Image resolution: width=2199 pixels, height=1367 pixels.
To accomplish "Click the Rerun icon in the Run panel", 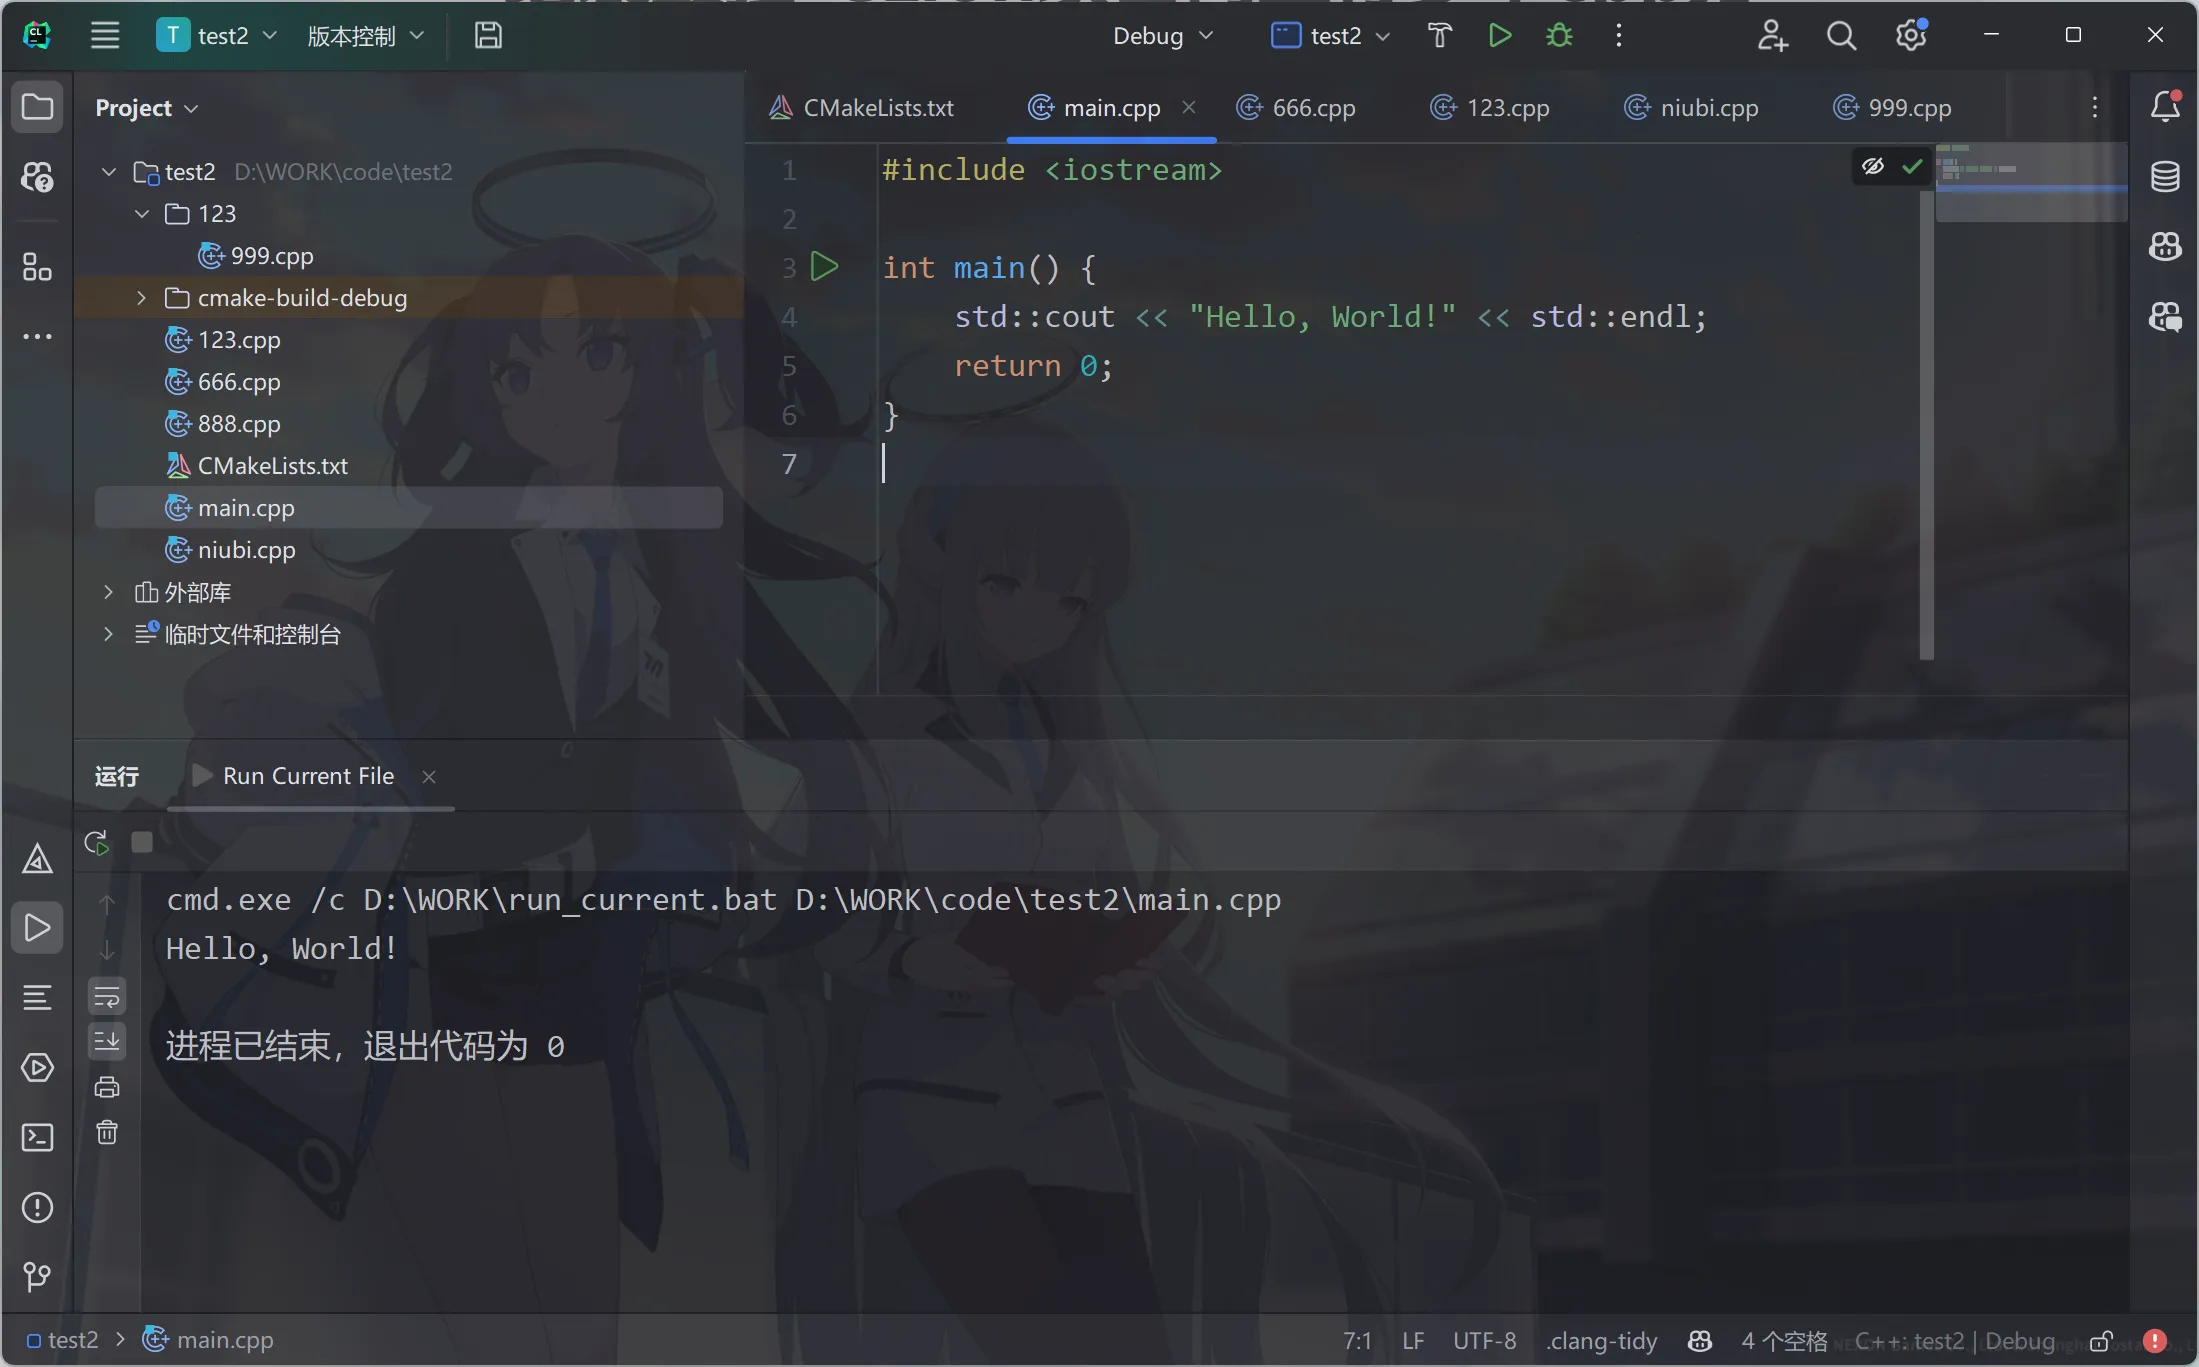I will [x=97, y=843].
